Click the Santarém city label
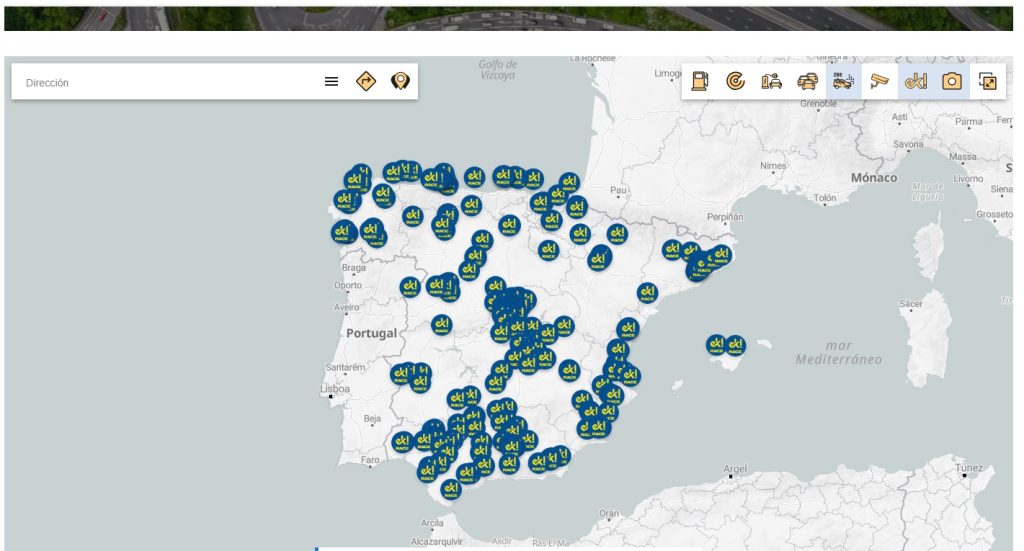 pyautogui.click(x=345, y=367)
